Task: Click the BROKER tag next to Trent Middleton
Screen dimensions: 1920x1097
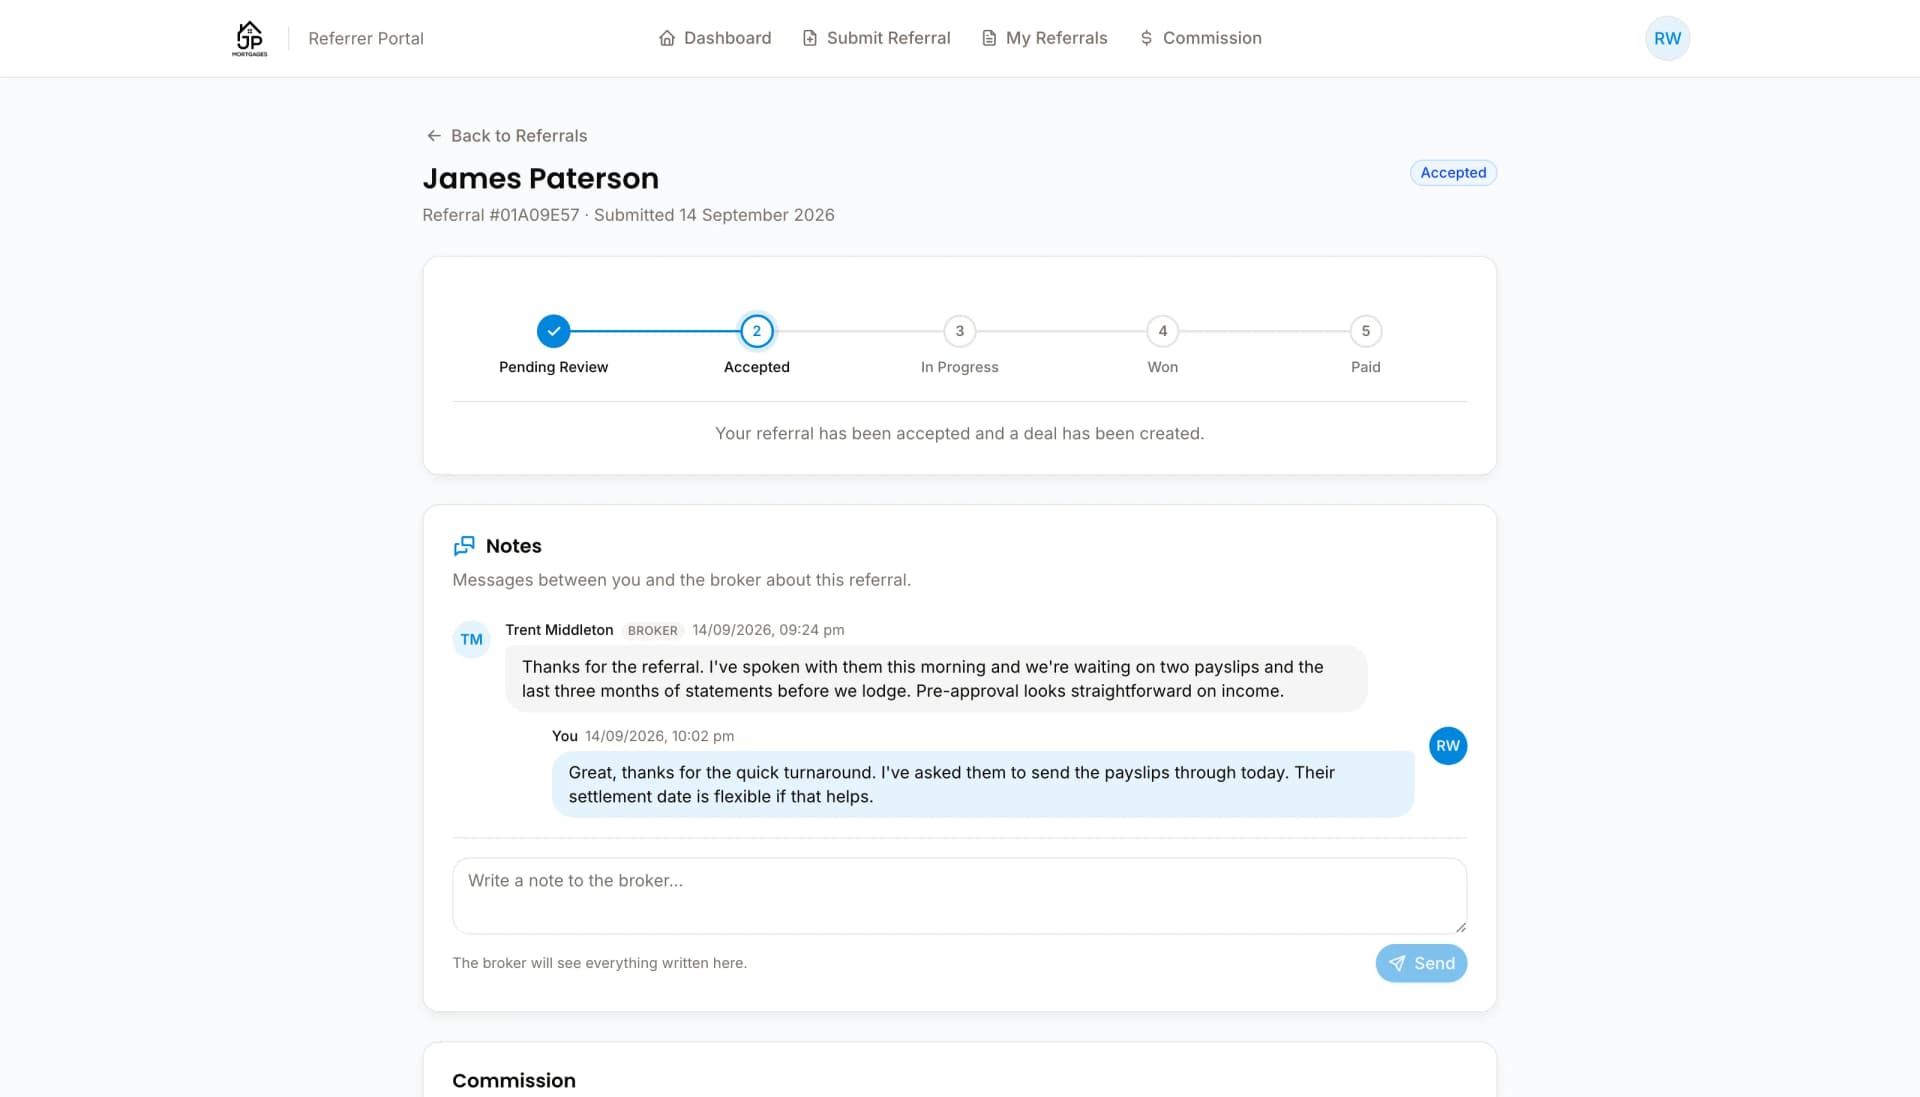Action: pyautogui.click(x=652, y=631)
